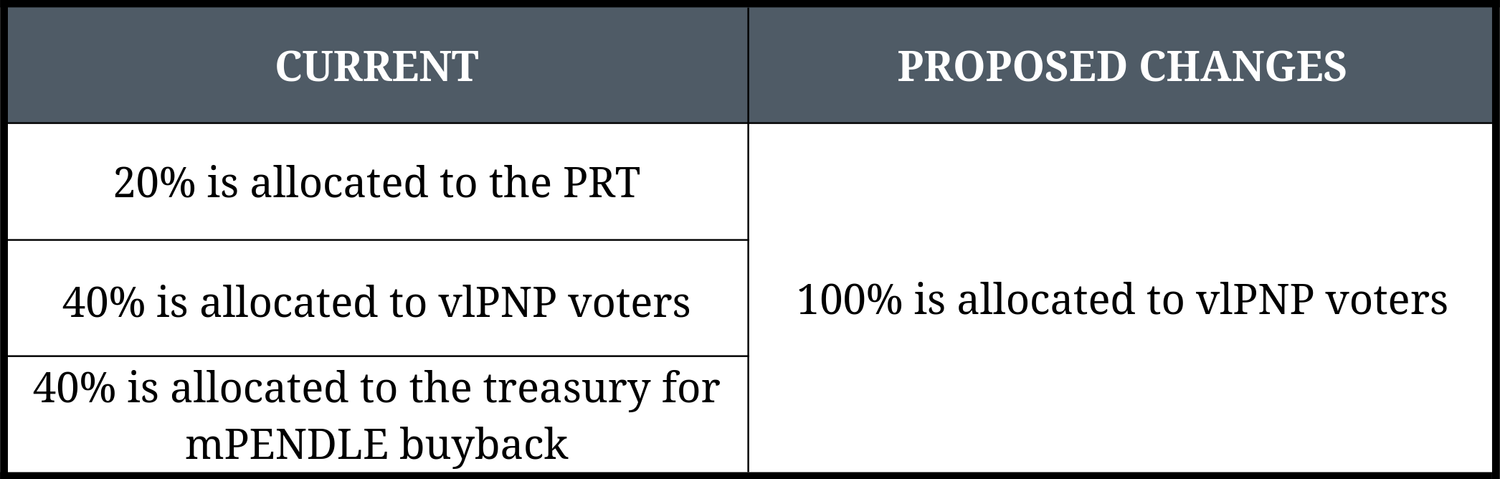Click the CURRENT column header
This screenshot has width=1500, height=479.
coord(377,67)
